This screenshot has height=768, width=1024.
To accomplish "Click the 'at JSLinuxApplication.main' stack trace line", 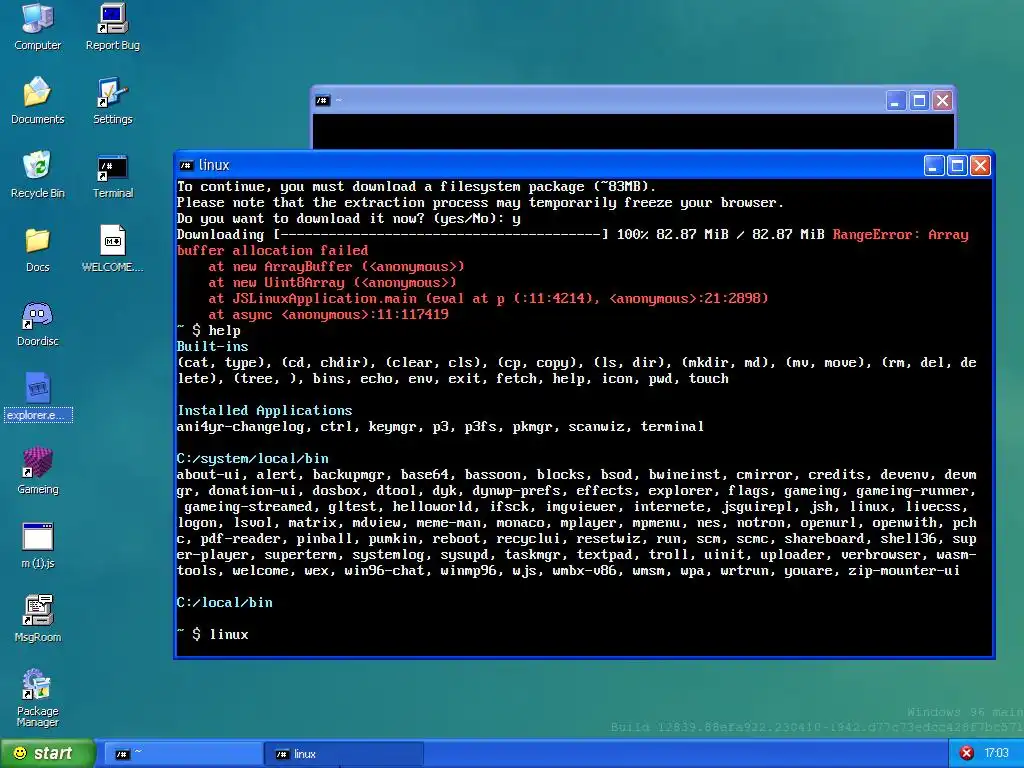I will [488, 298].
